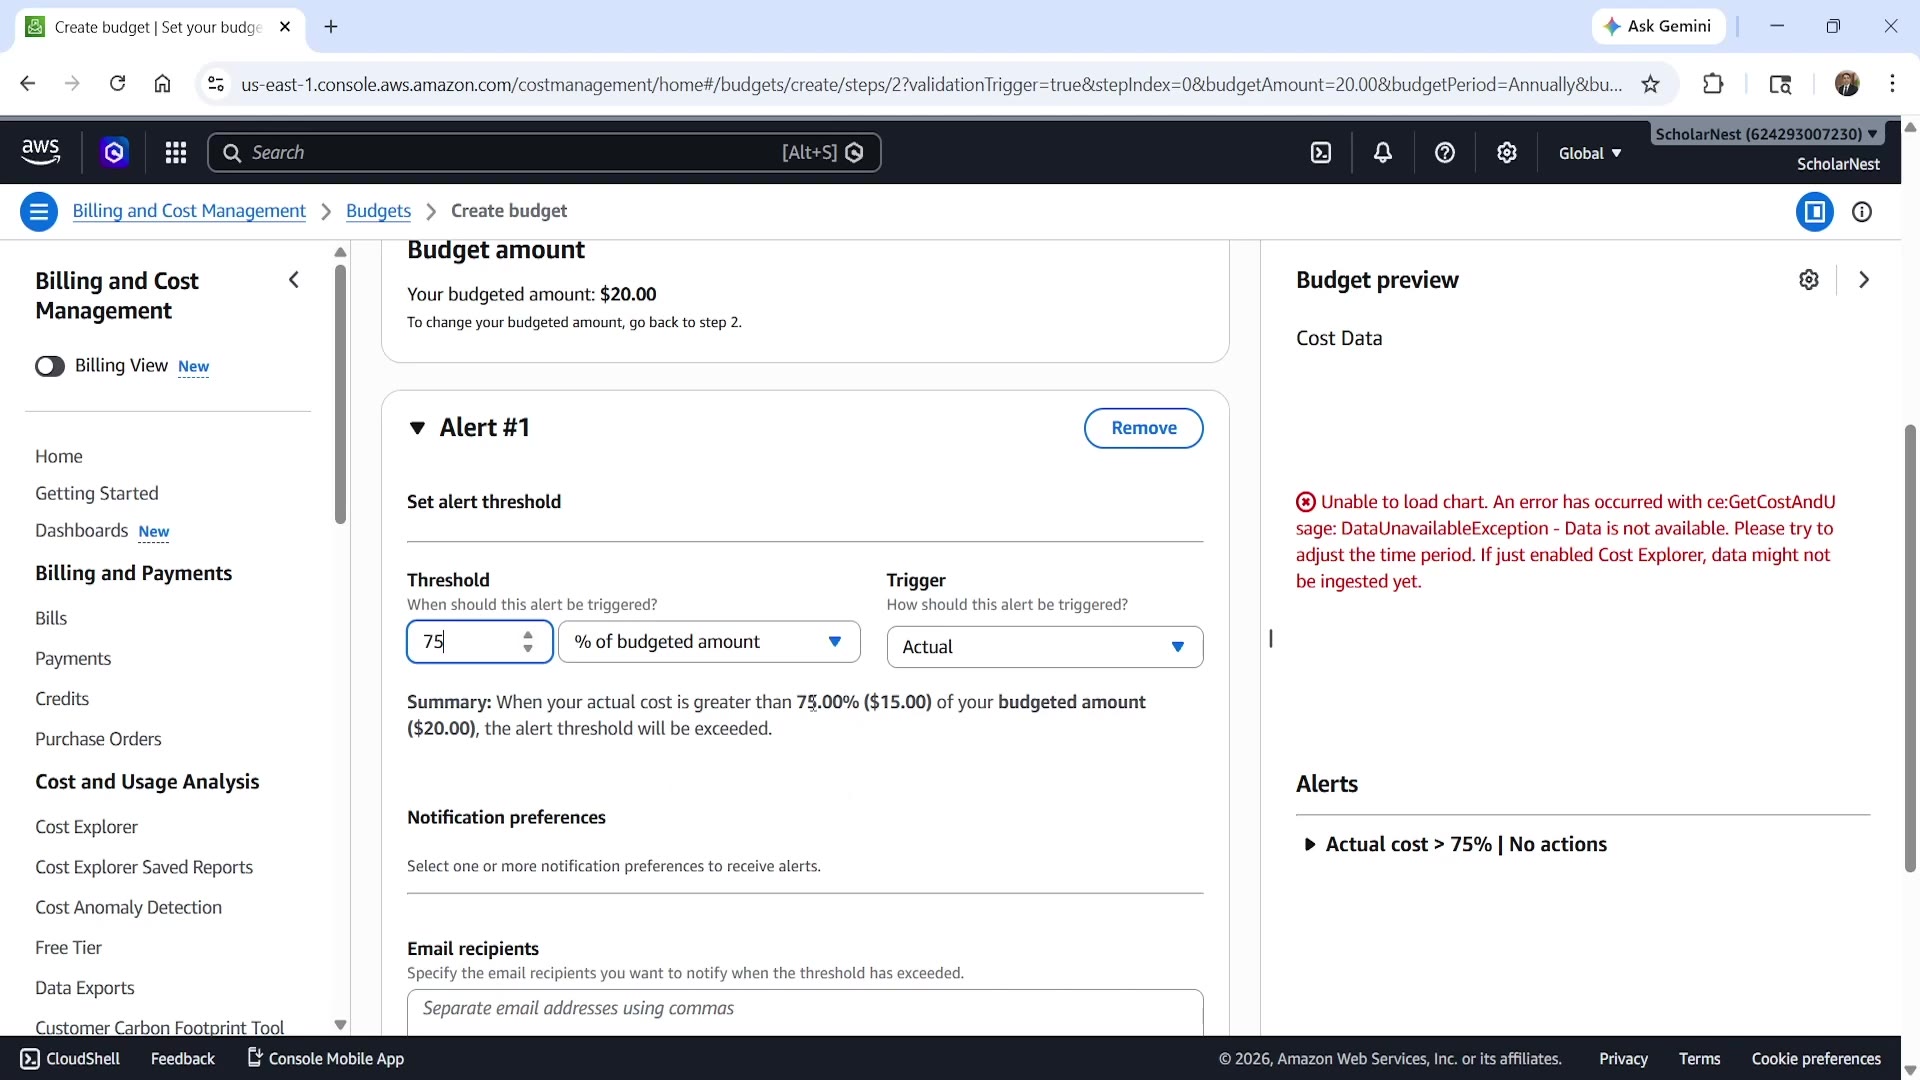
Task: Open the Global region selector
Action: [1590, 153]
